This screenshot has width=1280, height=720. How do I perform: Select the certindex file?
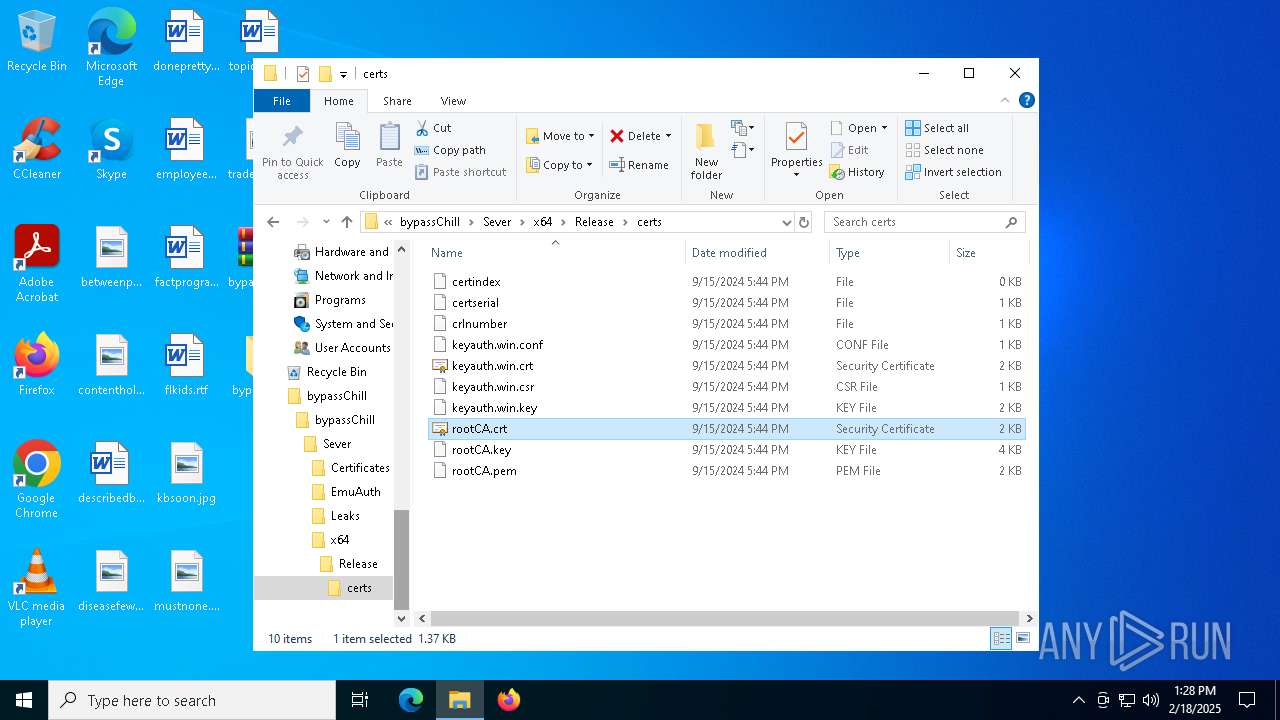point(727,282)
